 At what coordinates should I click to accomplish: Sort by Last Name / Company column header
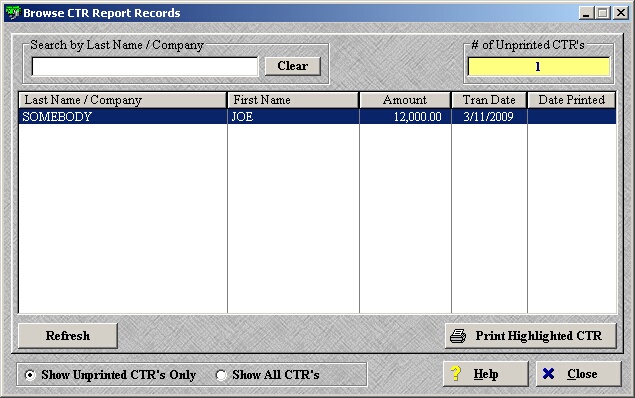point(122,100)
